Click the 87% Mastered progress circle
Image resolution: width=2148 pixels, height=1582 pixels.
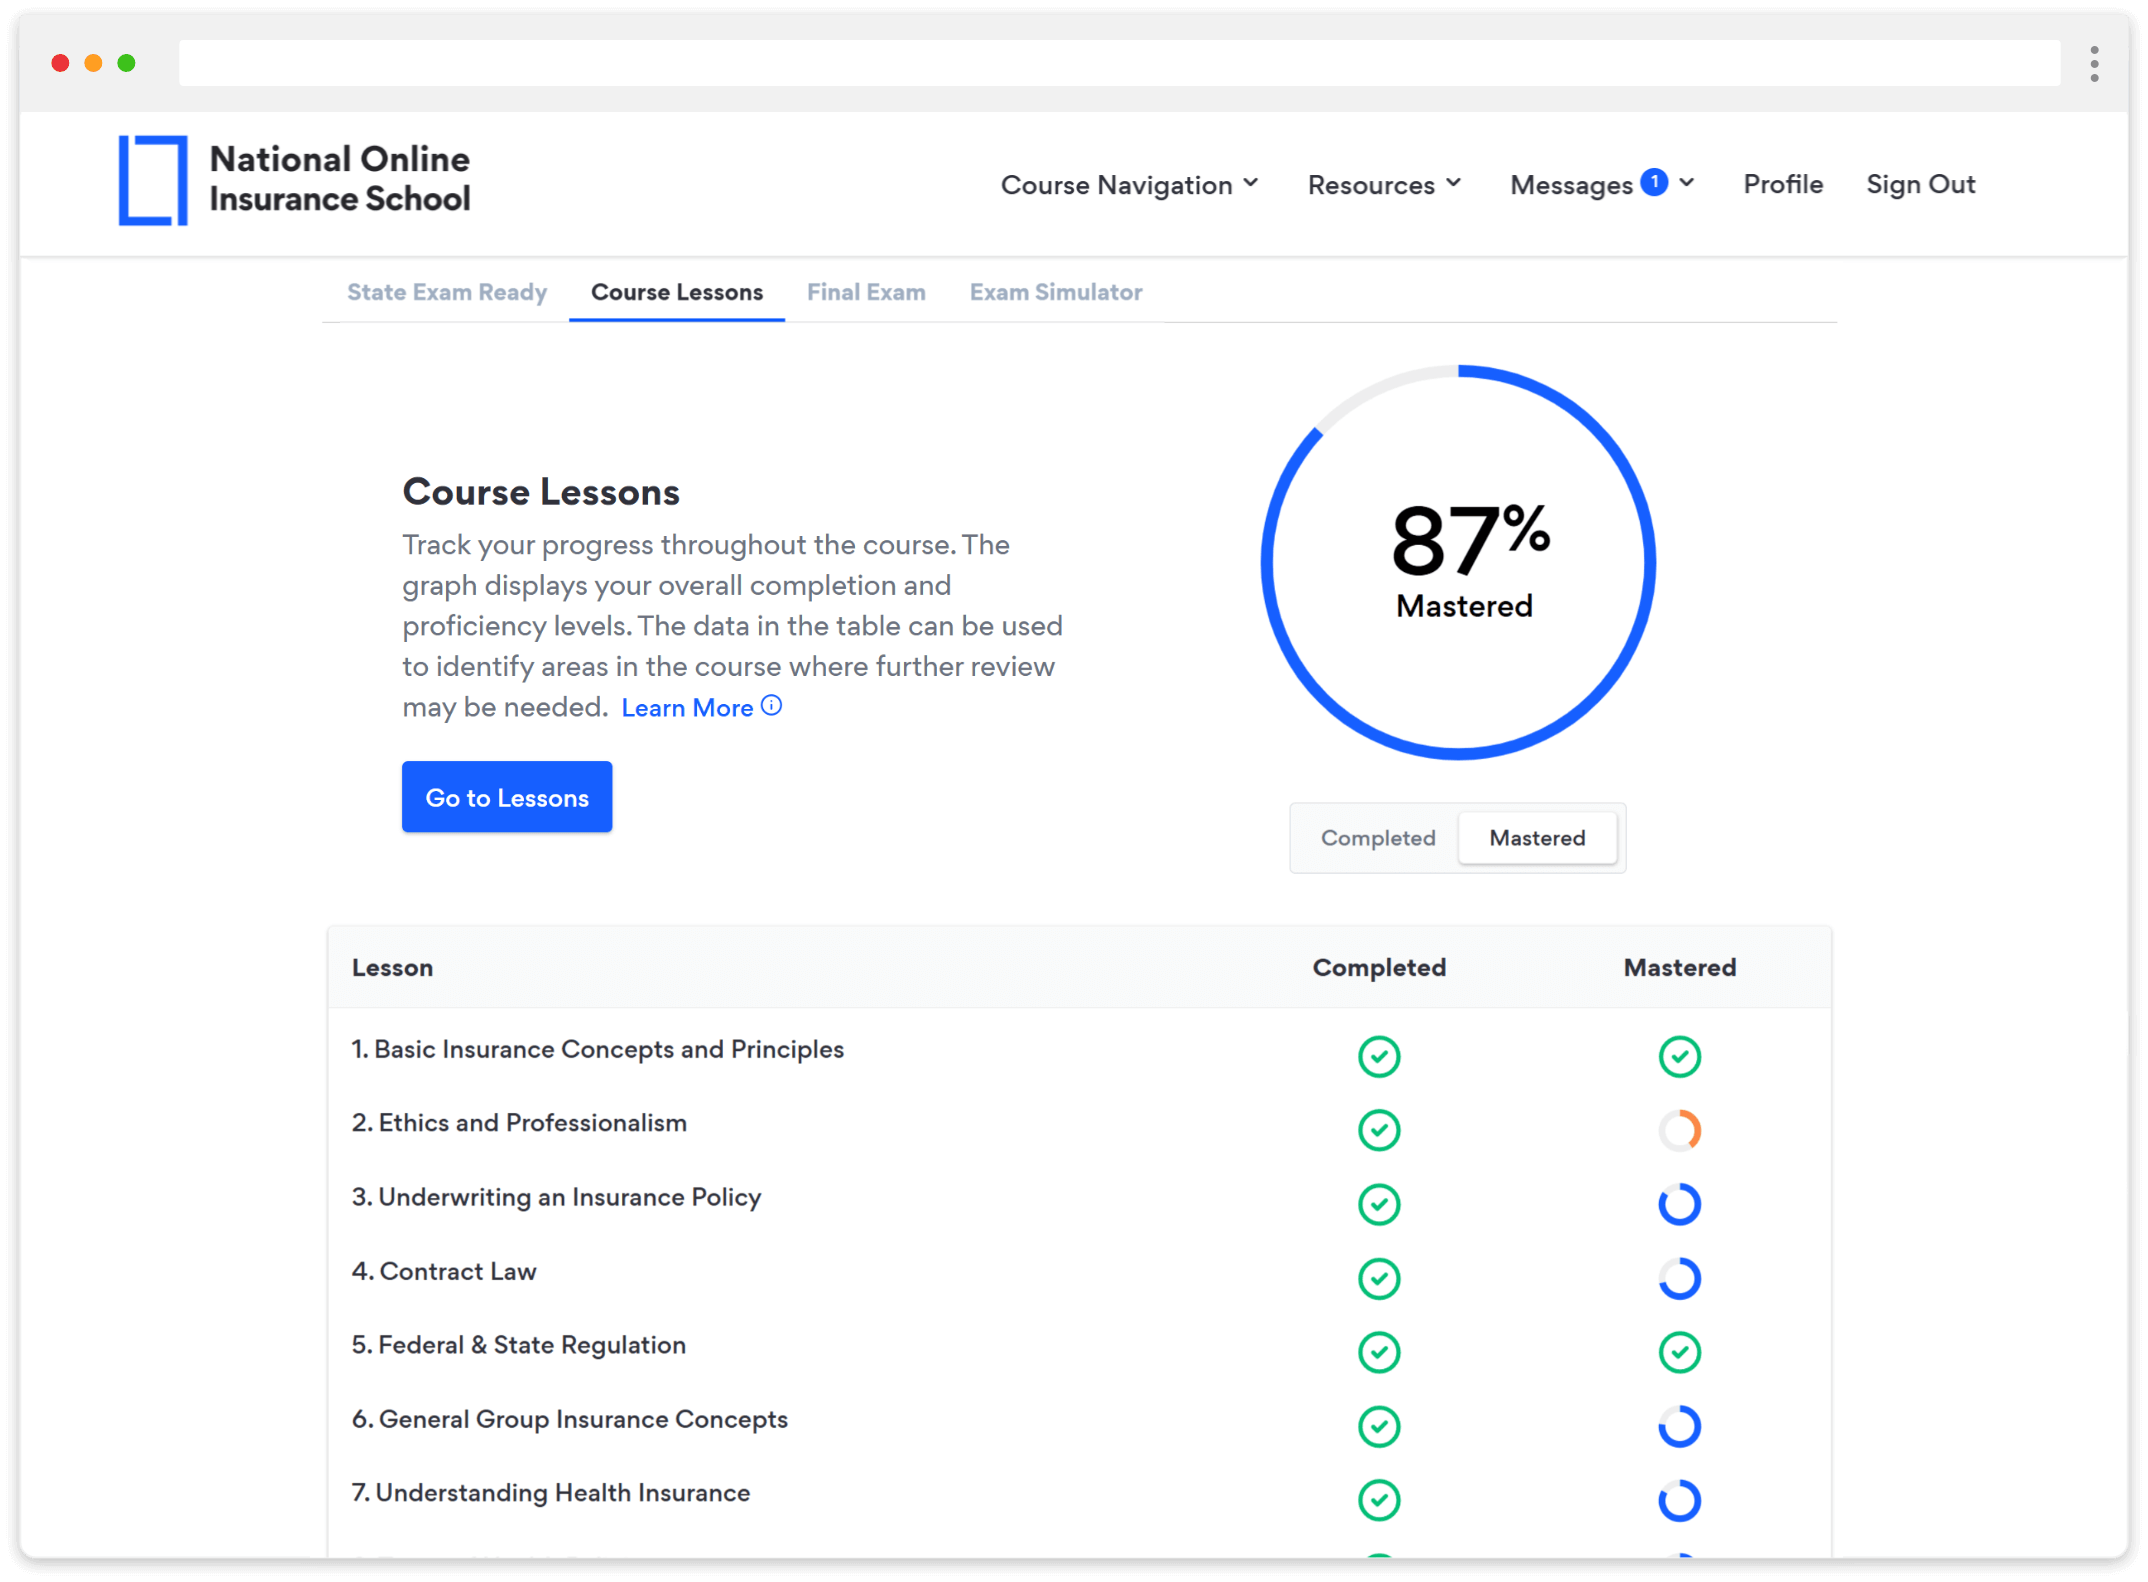pyautogui.click(x=1458, y=562)
